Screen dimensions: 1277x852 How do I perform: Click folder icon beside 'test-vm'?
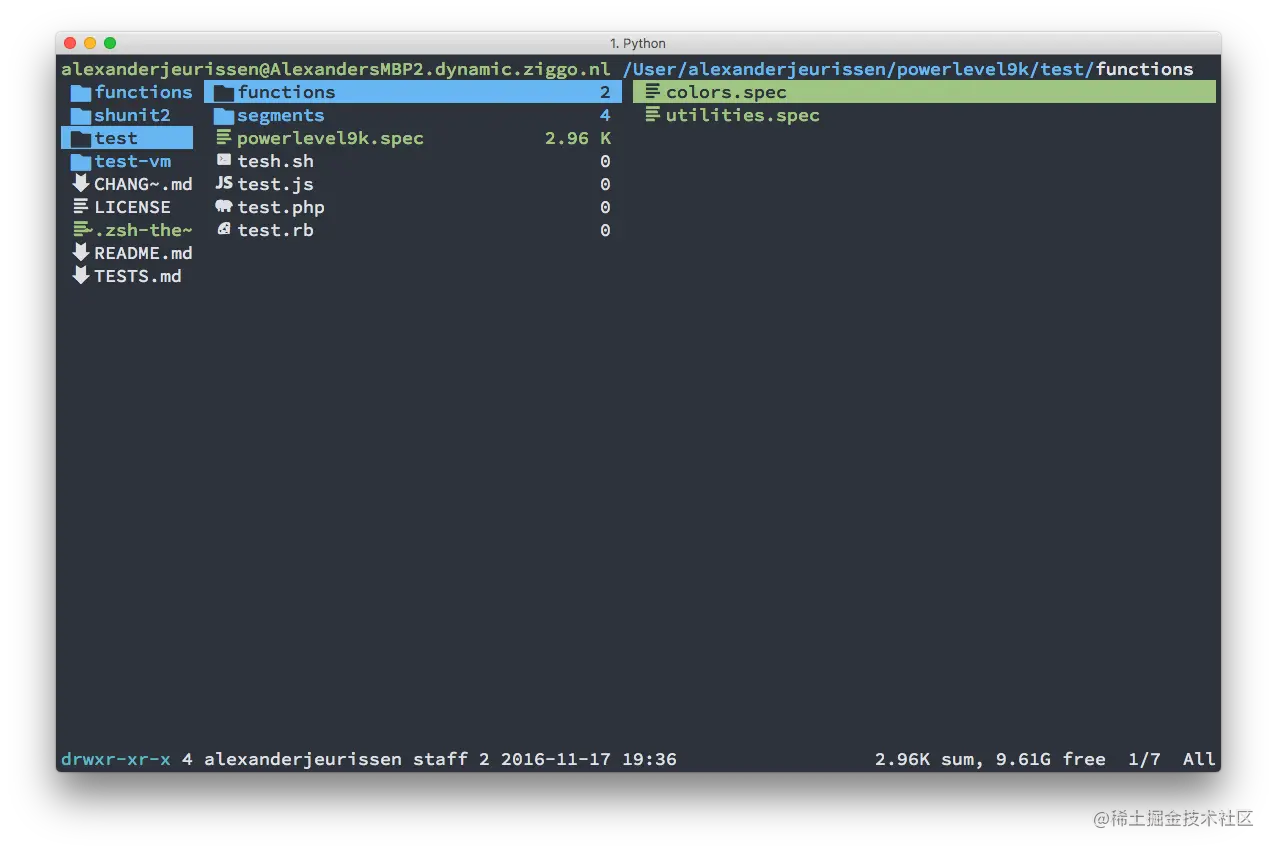[x=81, y=161]
